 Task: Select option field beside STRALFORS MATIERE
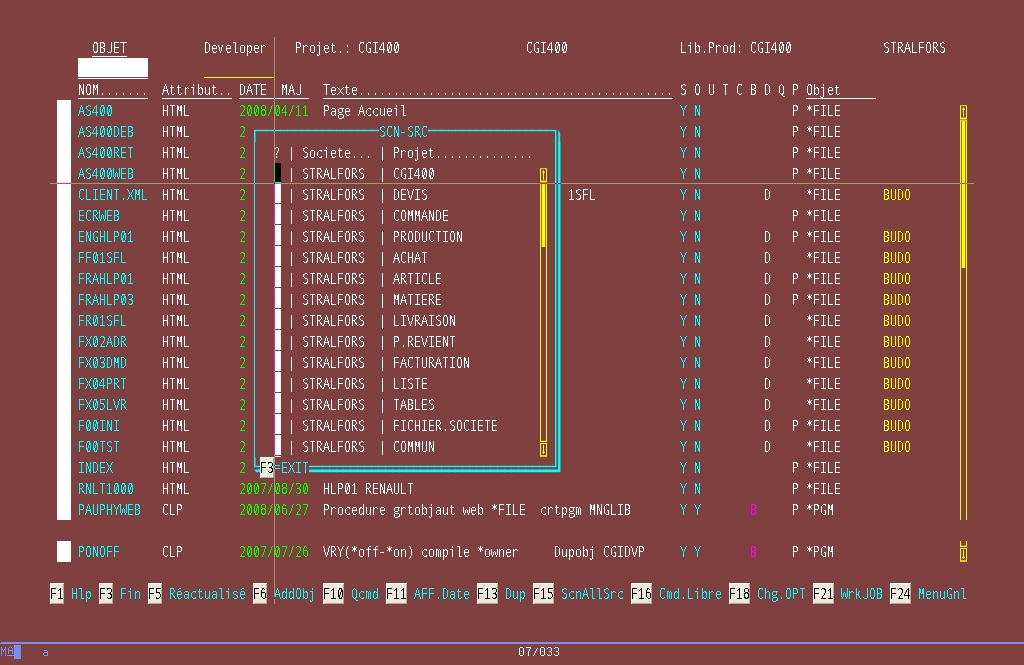pos(278,300)
